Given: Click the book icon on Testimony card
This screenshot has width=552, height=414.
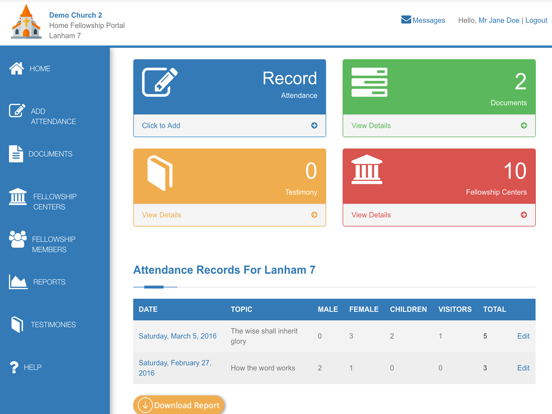Looking at the screenshot, I should (x=159, y=172).
